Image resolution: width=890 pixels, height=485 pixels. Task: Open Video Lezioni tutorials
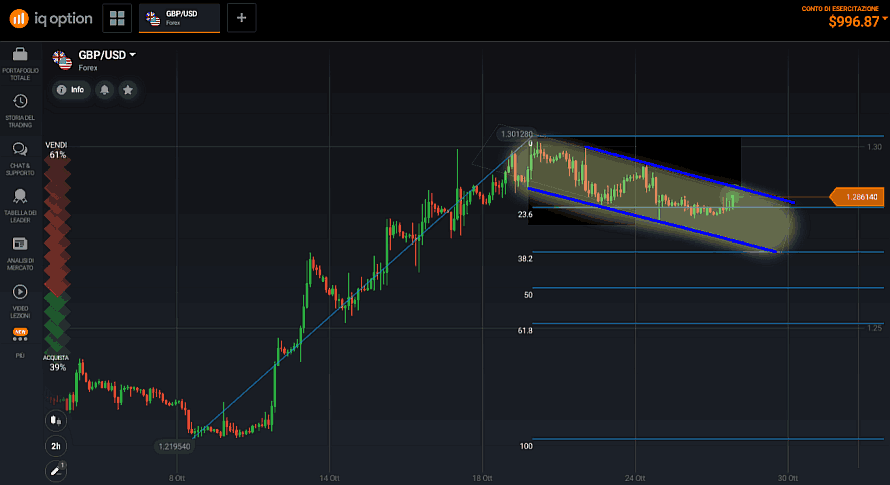pos(20,297)
